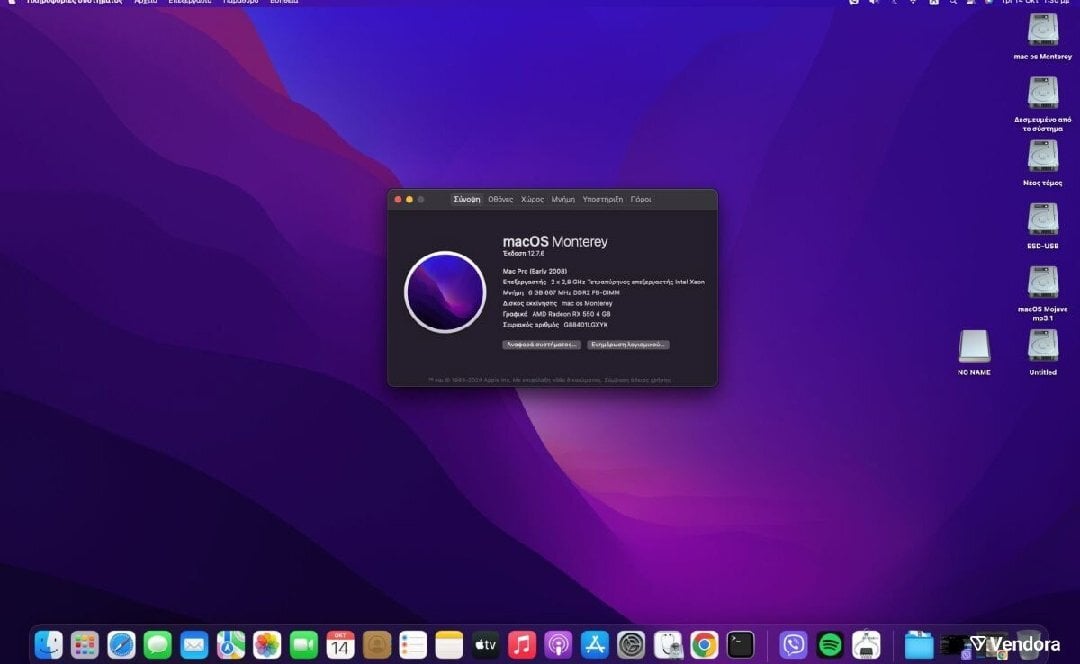The image size is (1080, 664).
Task: Open Calendar showing date 14
Action: tap(340, 645)
